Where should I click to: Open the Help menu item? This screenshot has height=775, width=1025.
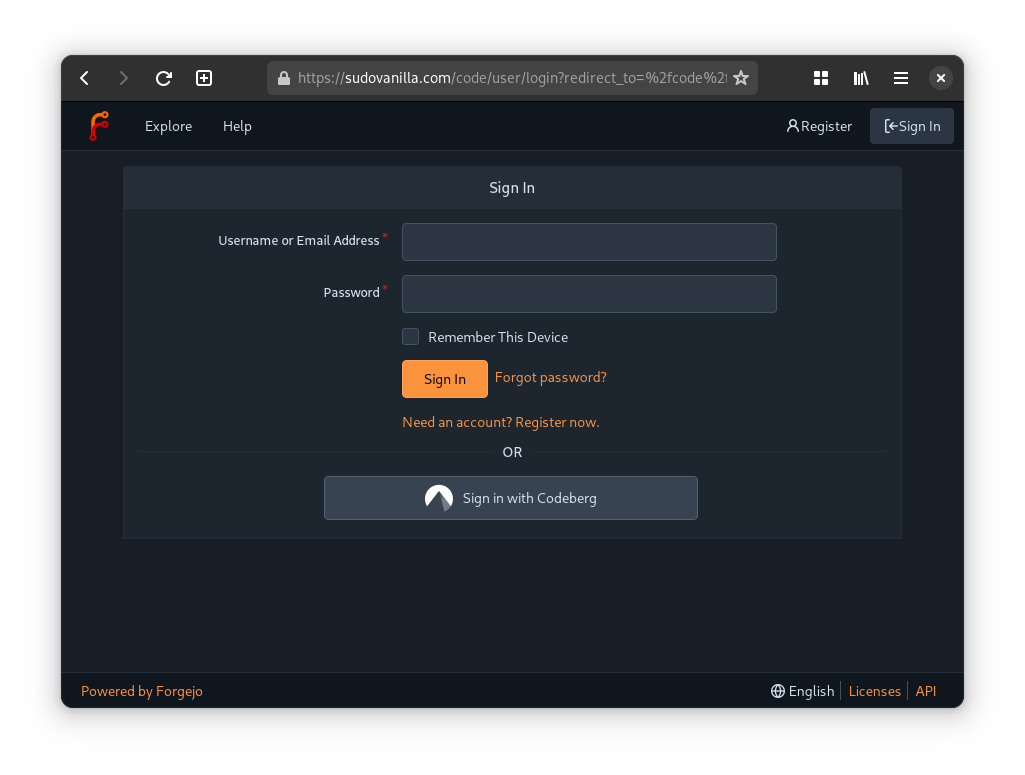point(237,126)
